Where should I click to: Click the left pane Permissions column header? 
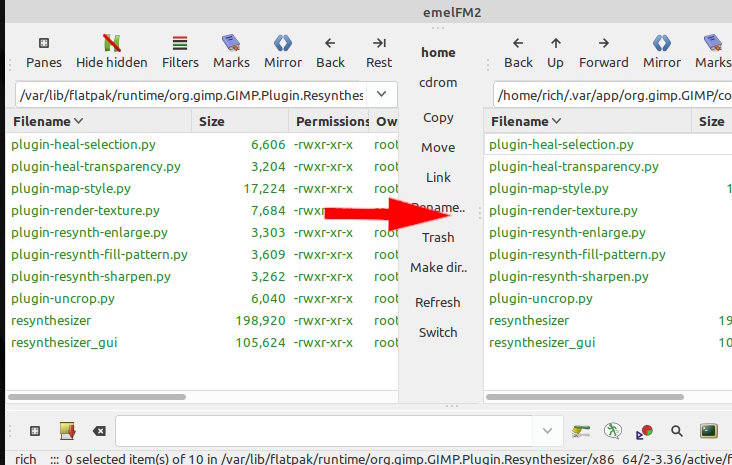click(329, 122)
